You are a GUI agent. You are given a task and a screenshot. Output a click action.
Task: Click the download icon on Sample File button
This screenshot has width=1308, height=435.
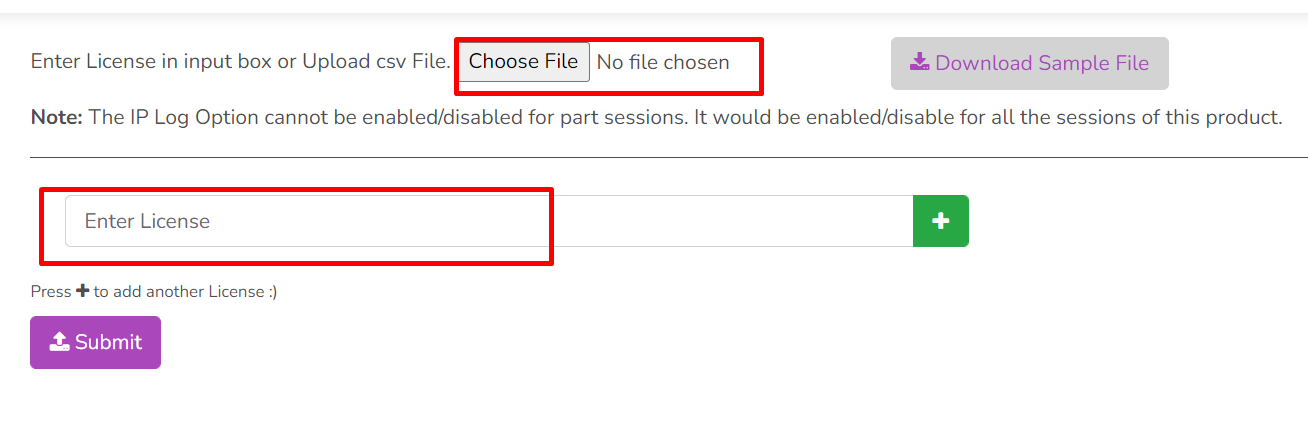click(x=919, y=62)
